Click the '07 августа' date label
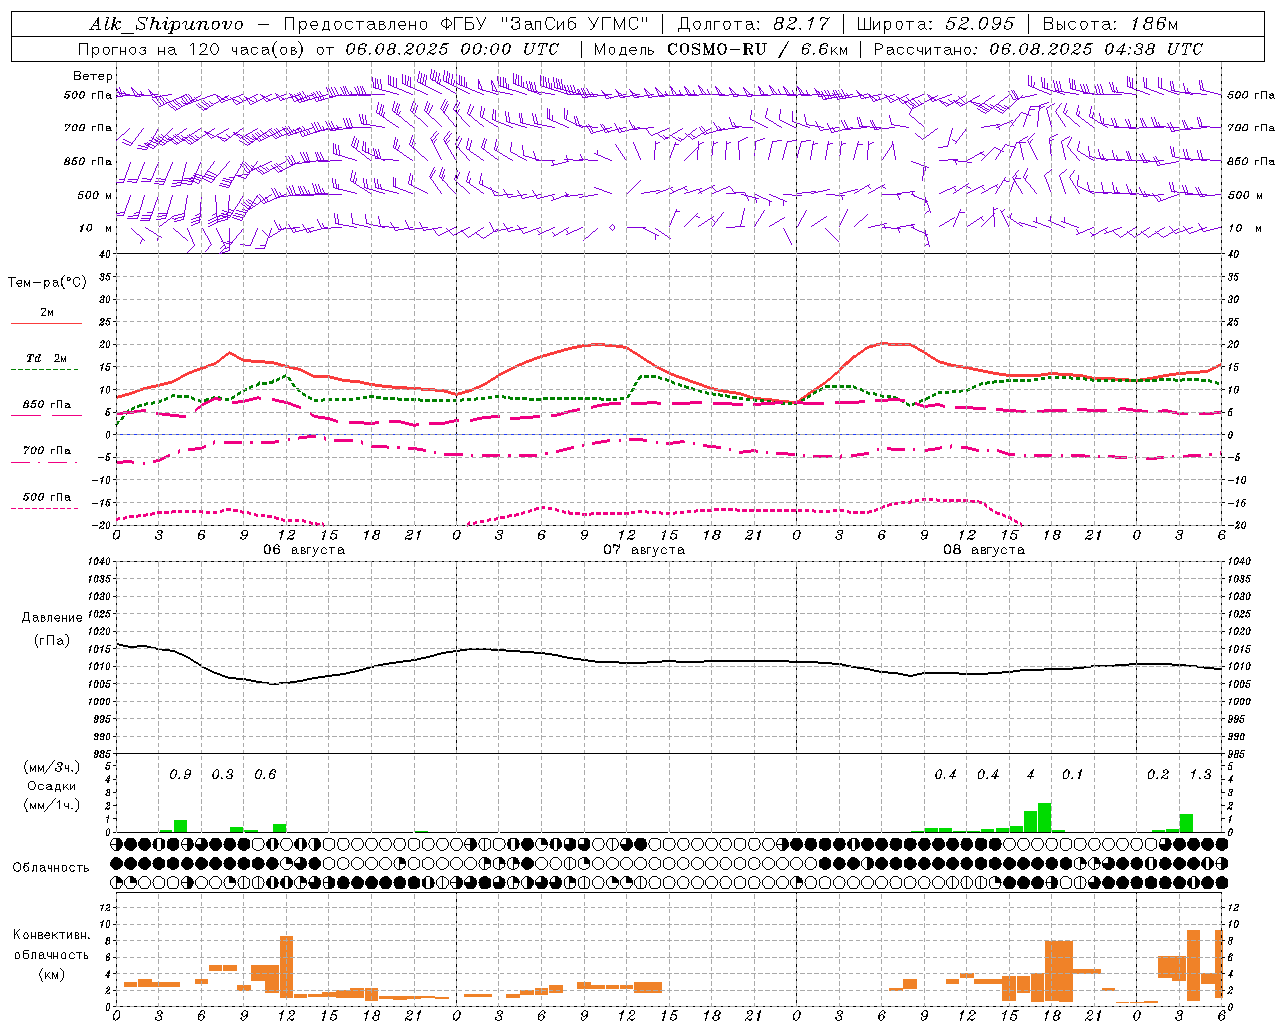The height and width of the screenshot is (1024, 1280). 644,550
